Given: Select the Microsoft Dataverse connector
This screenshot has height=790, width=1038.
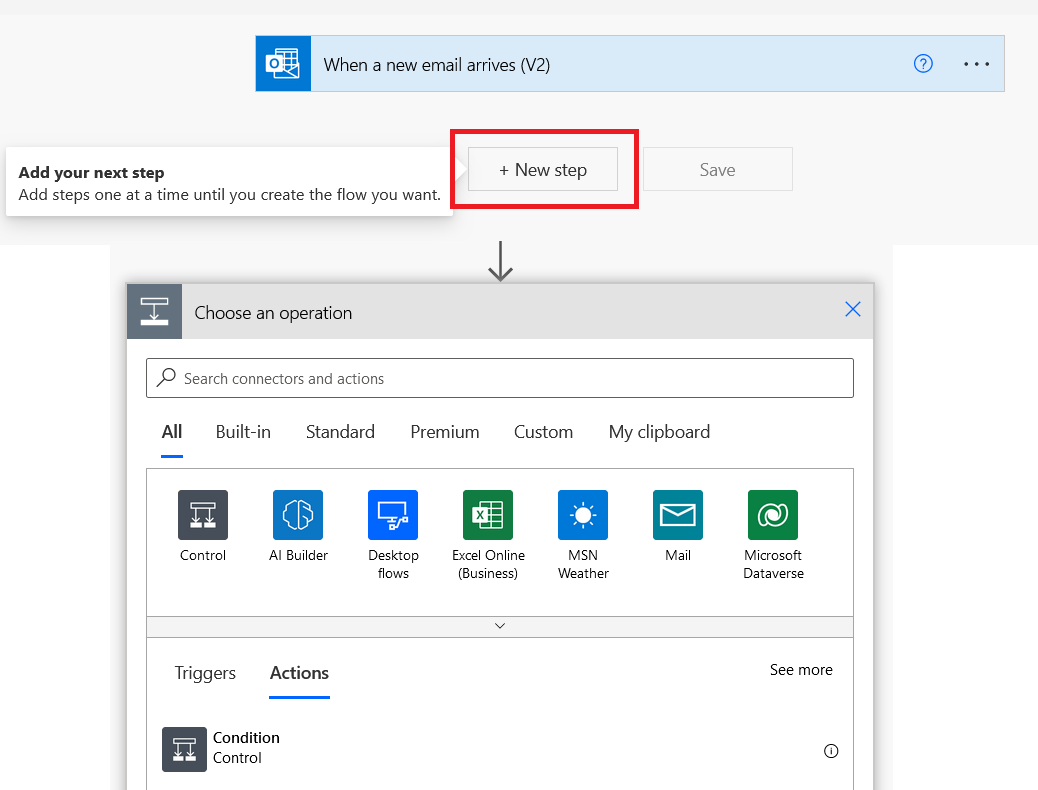Looking at the screenshot, I should (773, 515).
